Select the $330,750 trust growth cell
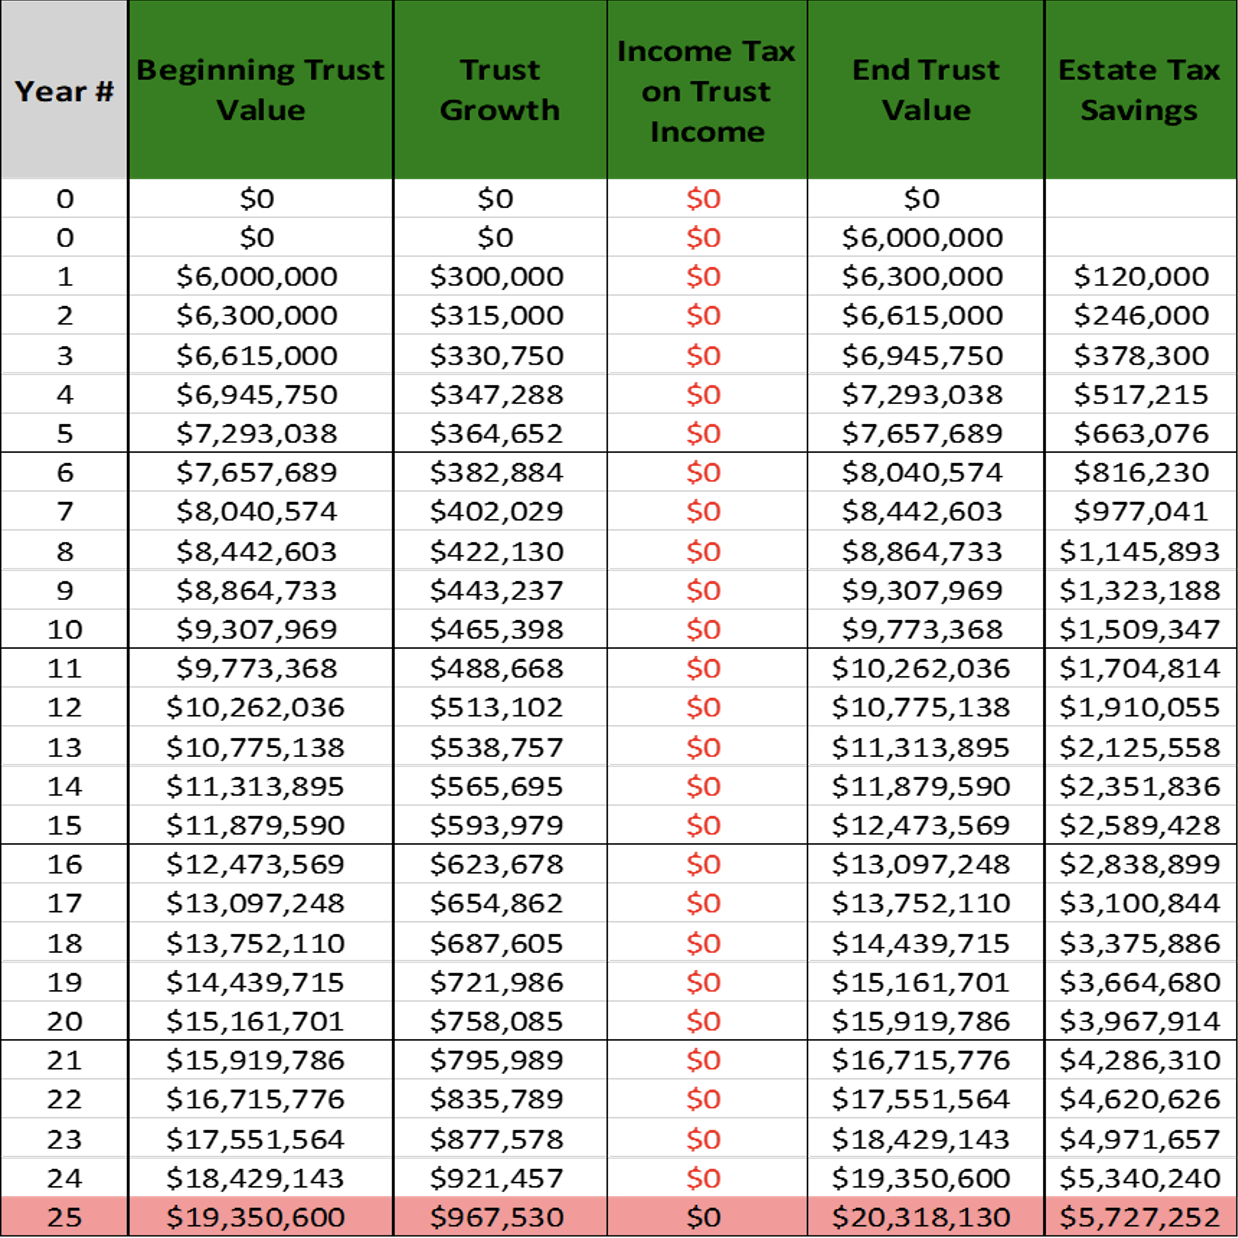The width and height of the screenshot is (1238, 1238). click(x=500, y=355)
